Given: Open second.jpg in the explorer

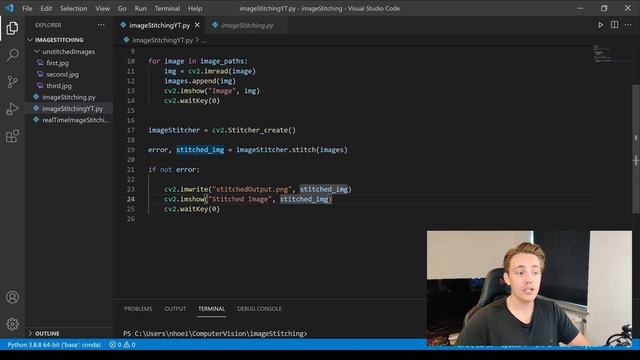Looking at the screenshot, I should [62, 74].
